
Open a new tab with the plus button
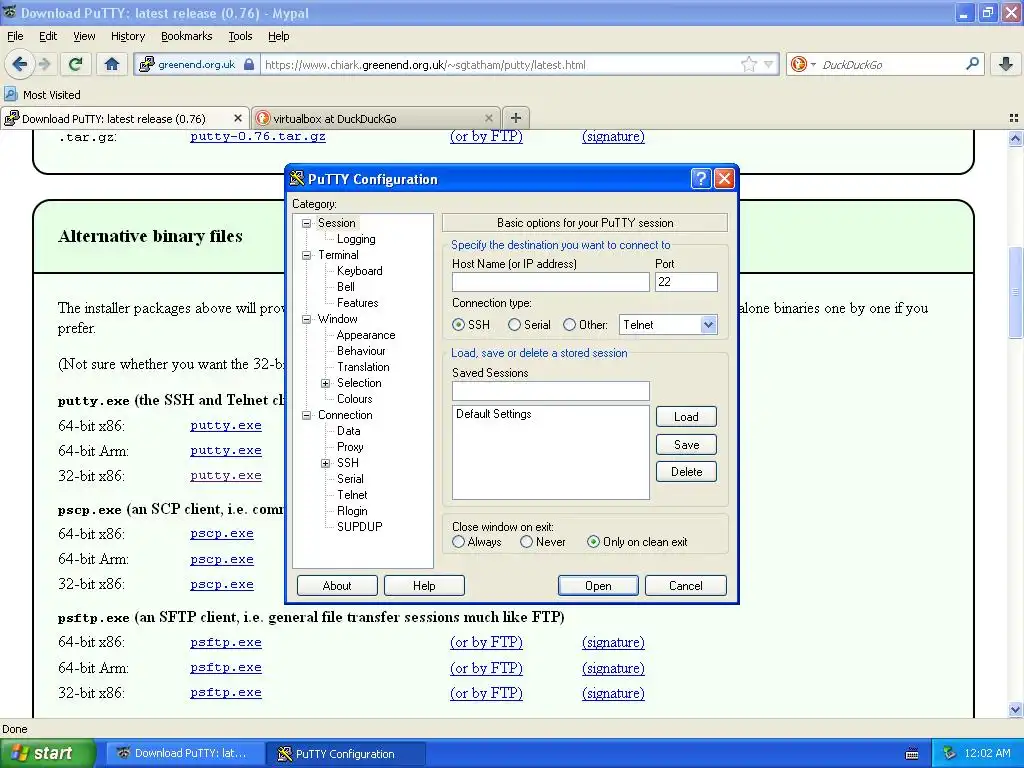[516, 118]
